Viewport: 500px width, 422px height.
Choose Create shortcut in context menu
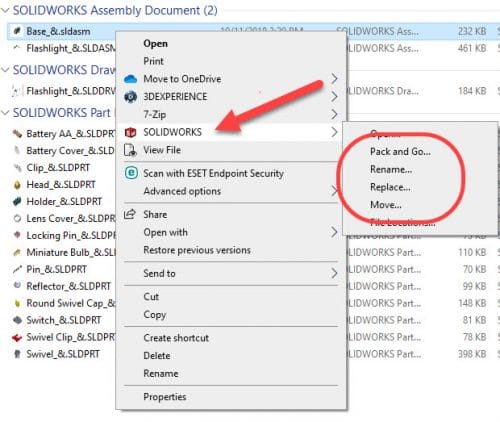(176, 338)
